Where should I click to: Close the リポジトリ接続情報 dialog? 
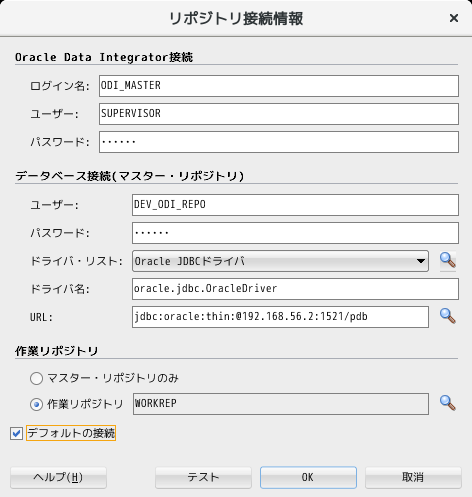click(x=454, y=18)
